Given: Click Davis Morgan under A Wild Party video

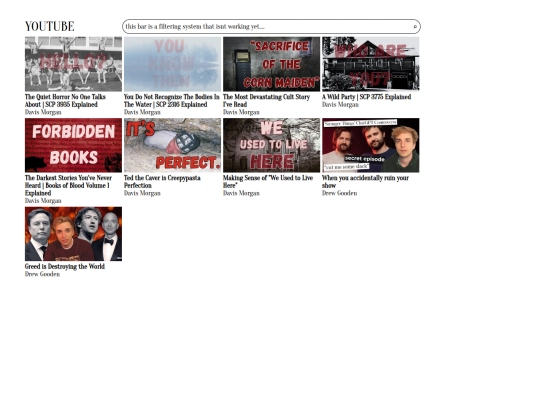Looking at the screenshot, I should click(340, 104).
